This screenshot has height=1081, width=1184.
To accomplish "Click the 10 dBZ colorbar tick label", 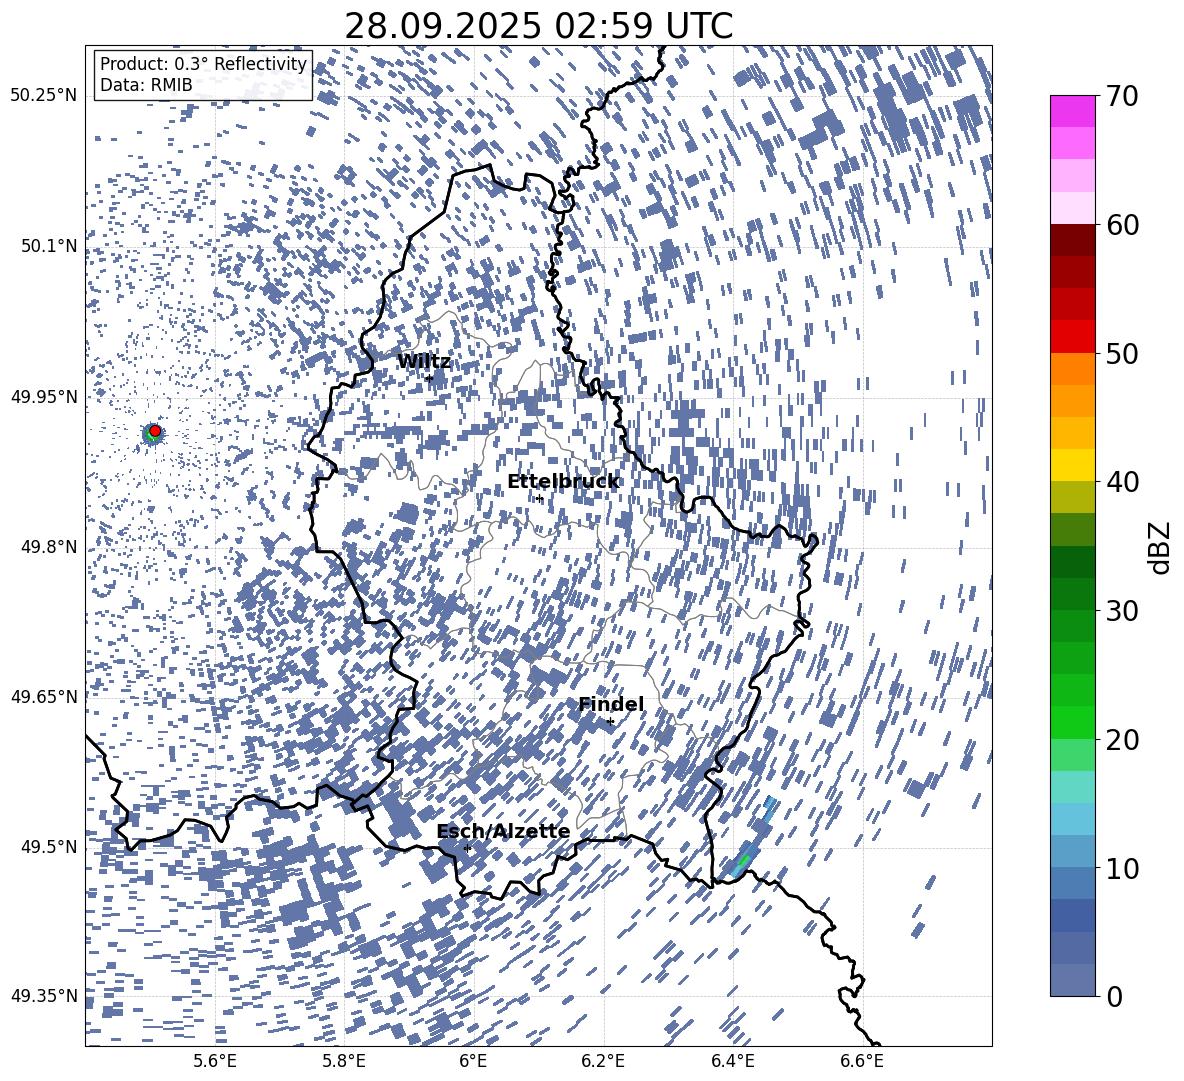I will [1122, 868].
